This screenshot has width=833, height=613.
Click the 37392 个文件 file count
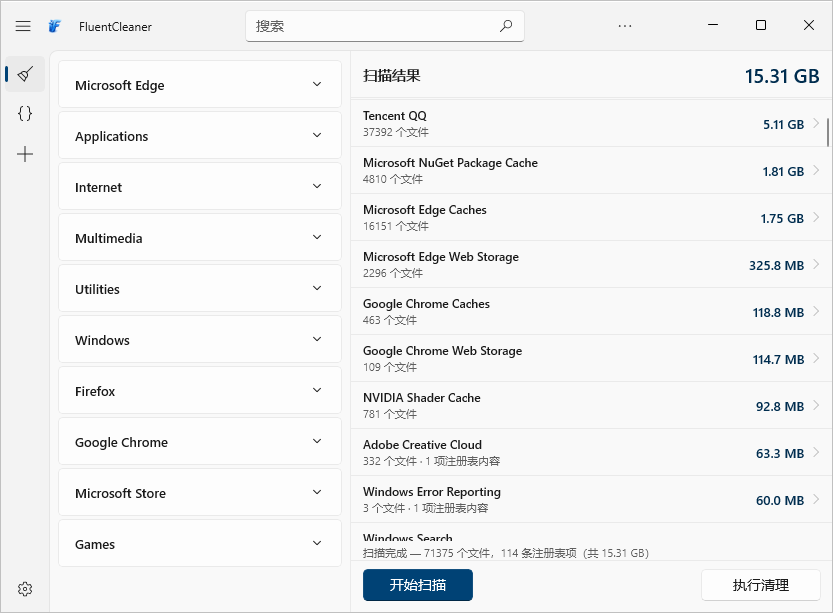tap(396, 132)
